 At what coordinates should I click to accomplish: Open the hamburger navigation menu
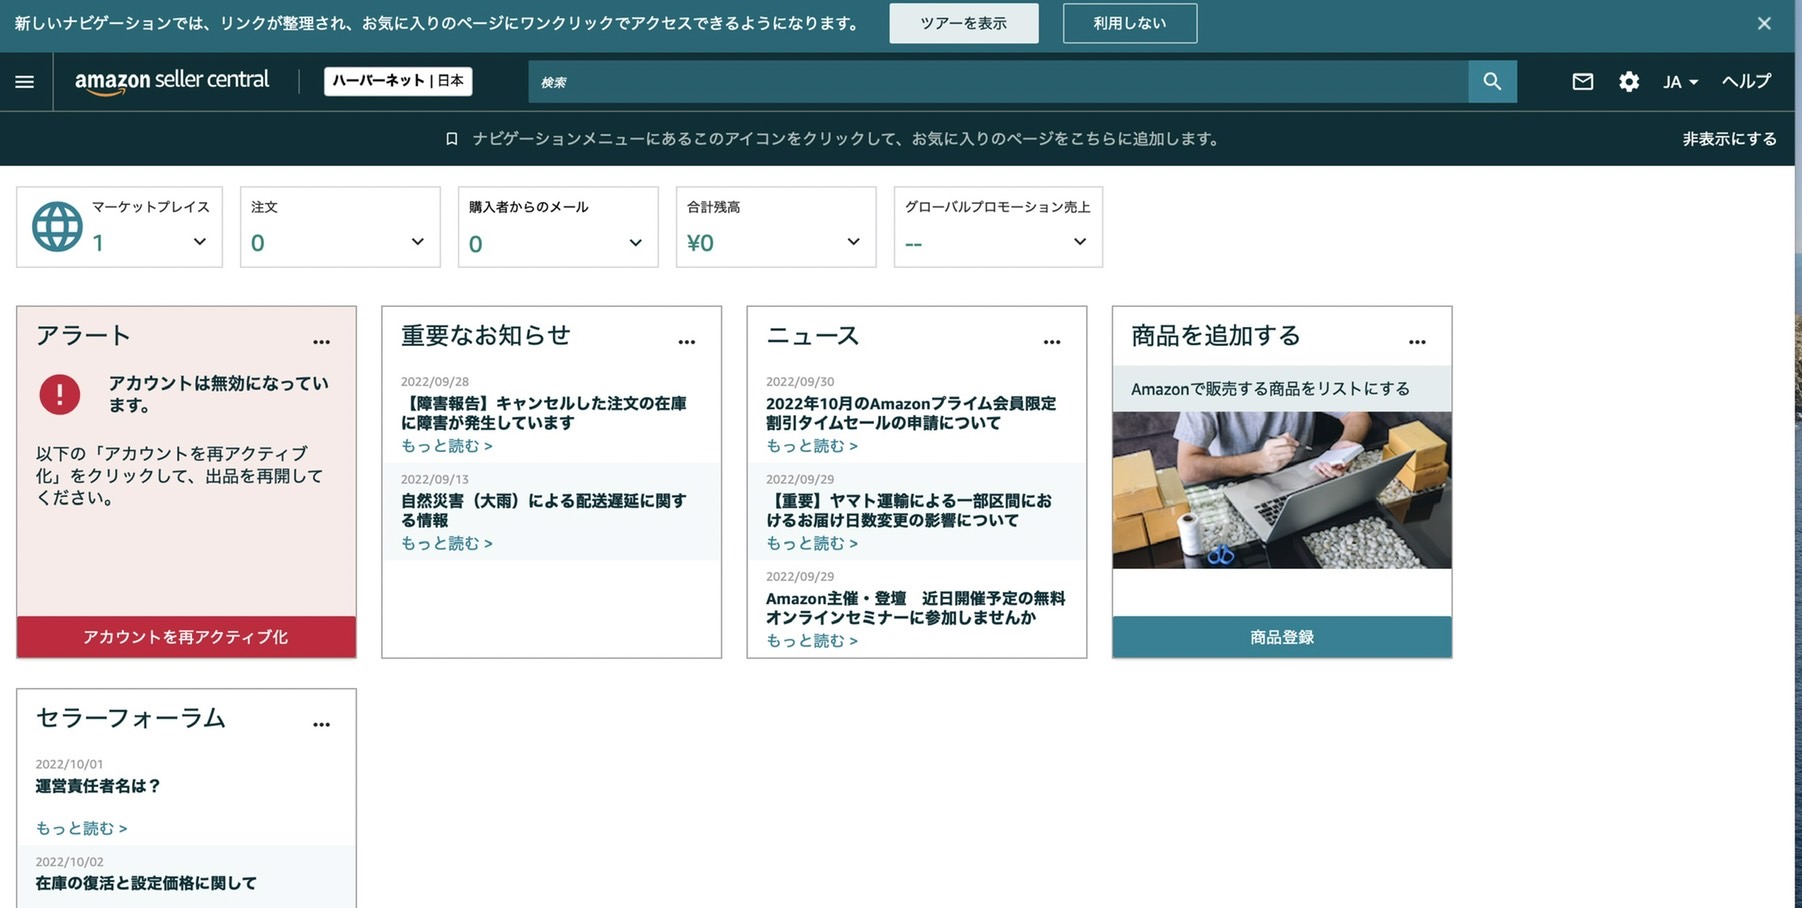tap(25, 82)
